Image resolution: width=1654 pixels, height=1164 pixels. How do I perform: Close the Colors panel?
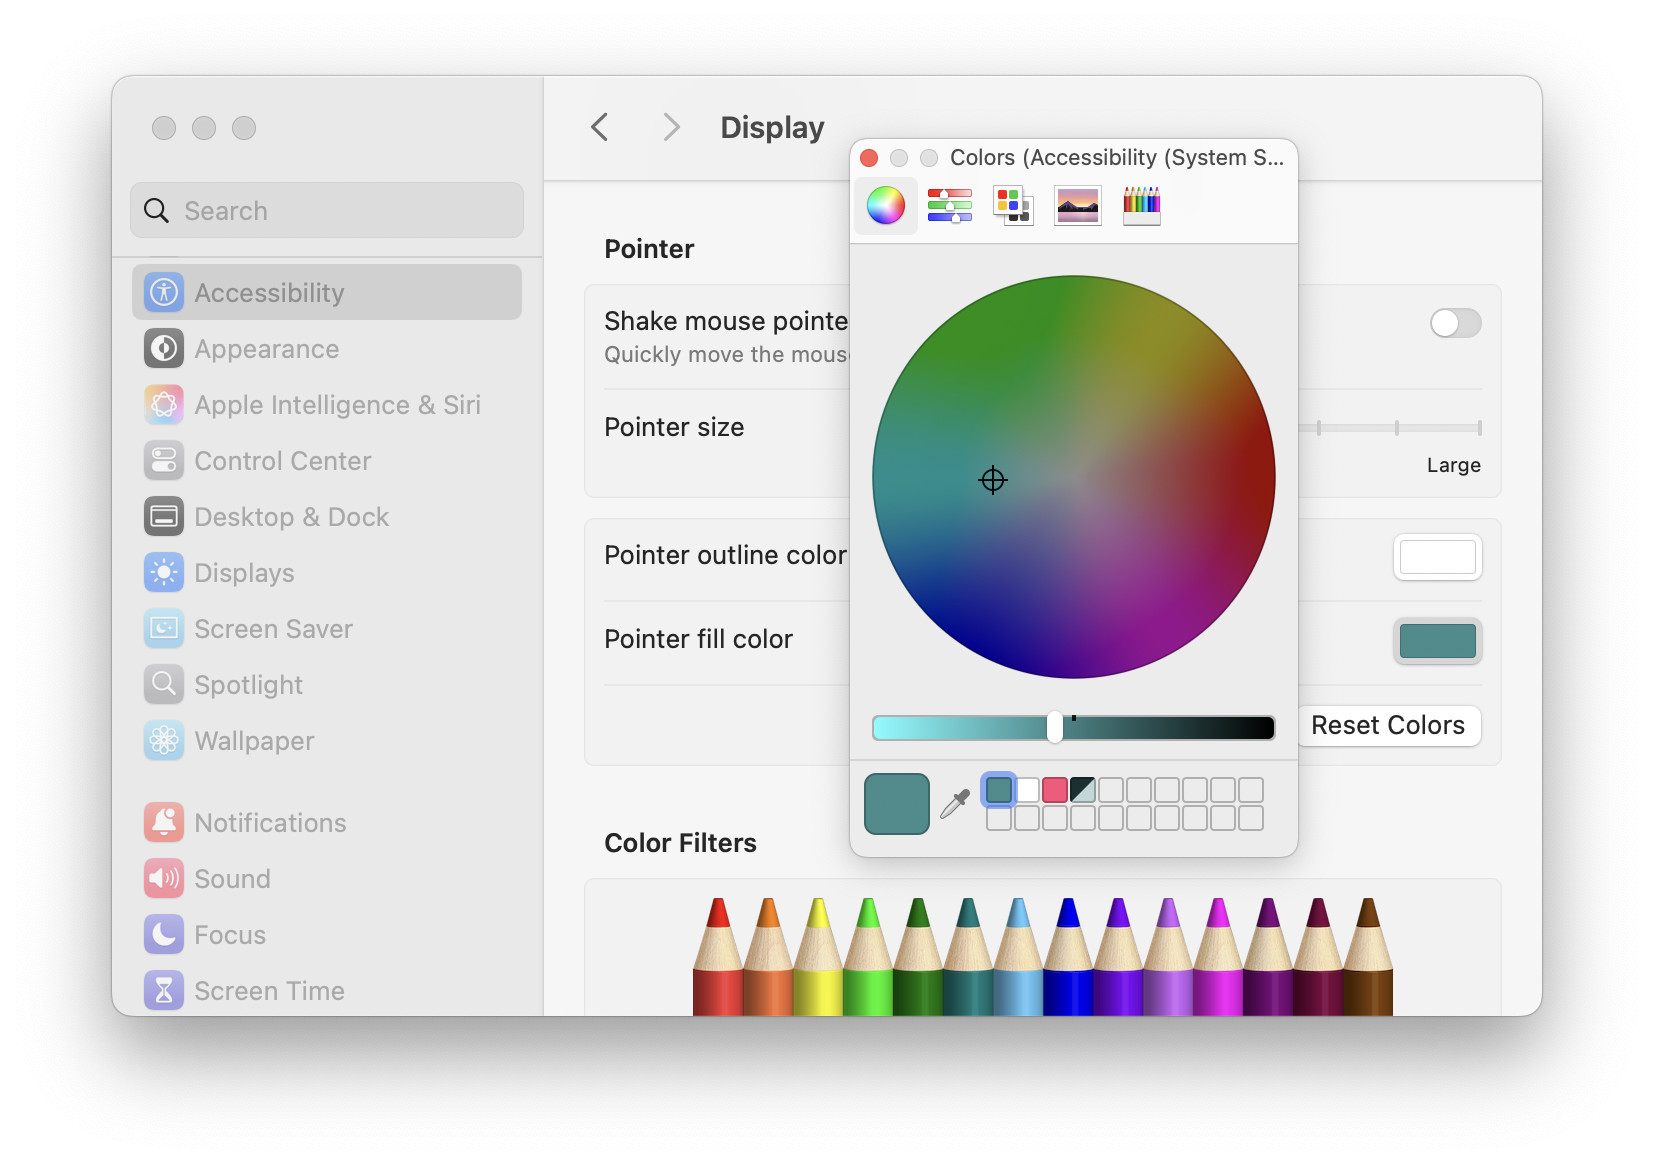(x=869, y=158)
